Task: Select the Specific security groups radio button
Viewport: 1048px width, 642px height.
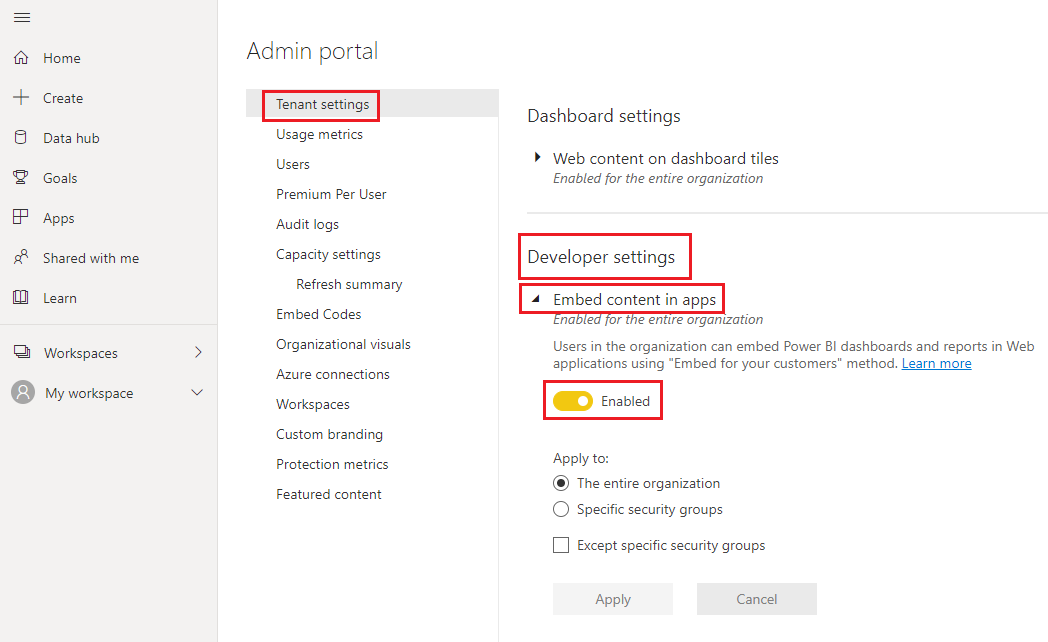Action: point(561,509)
